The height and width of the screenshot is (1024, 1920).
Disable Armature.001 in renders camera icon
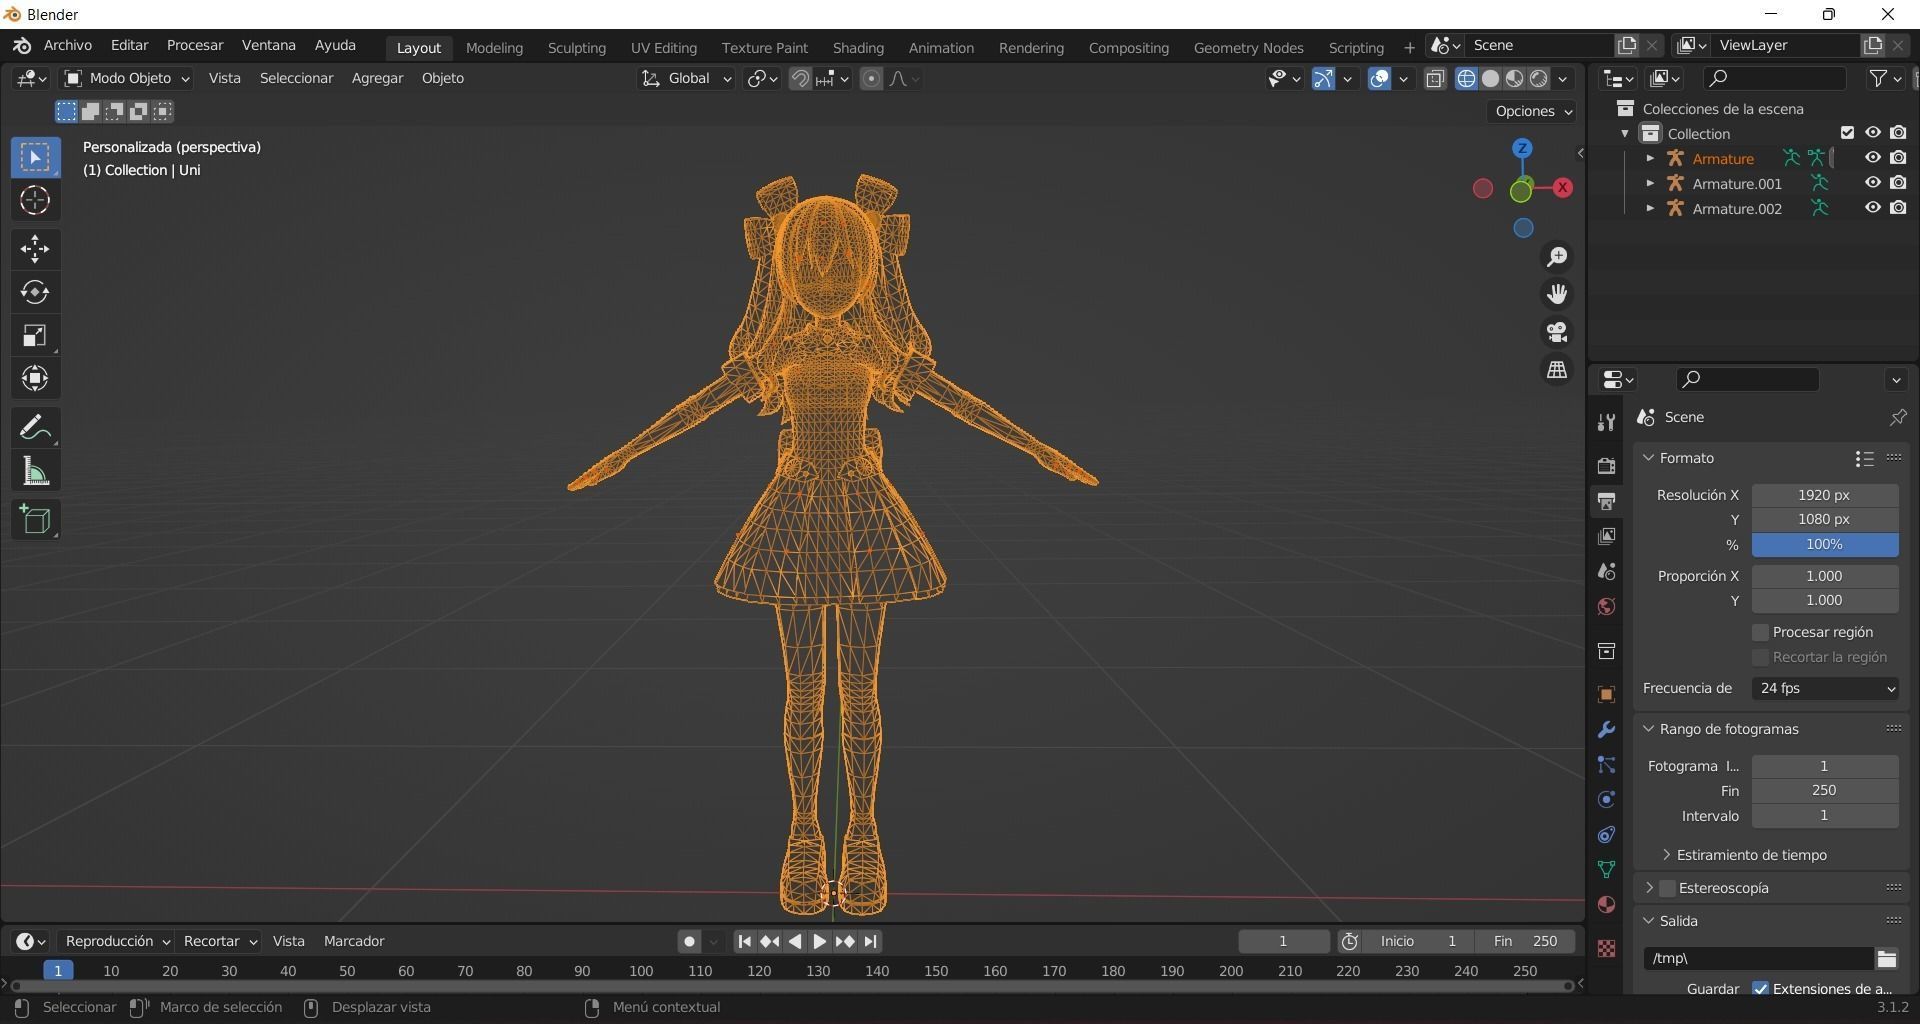tap(1898, 183)
